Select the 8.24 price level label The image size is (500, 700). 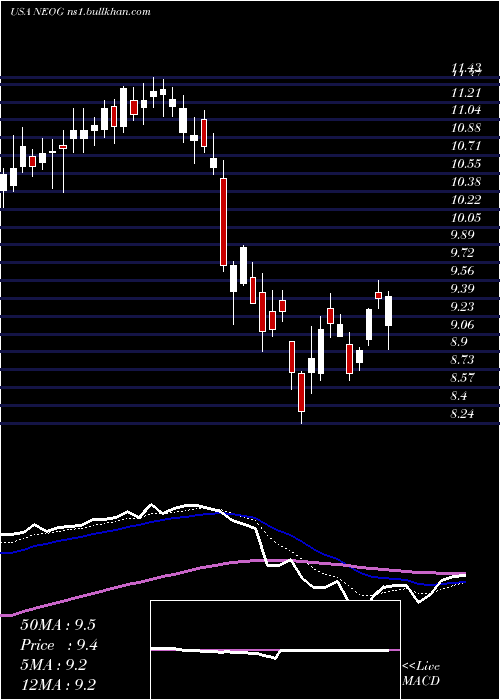(x=463, y=413)
